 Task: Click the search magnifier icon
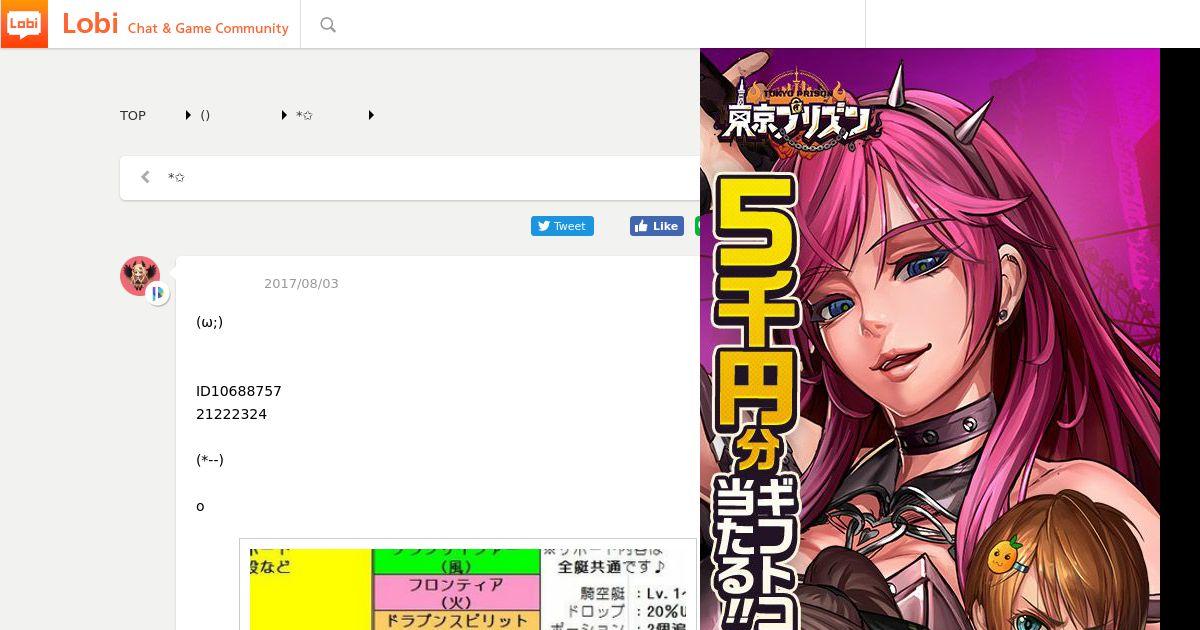[x=328, y=25]
